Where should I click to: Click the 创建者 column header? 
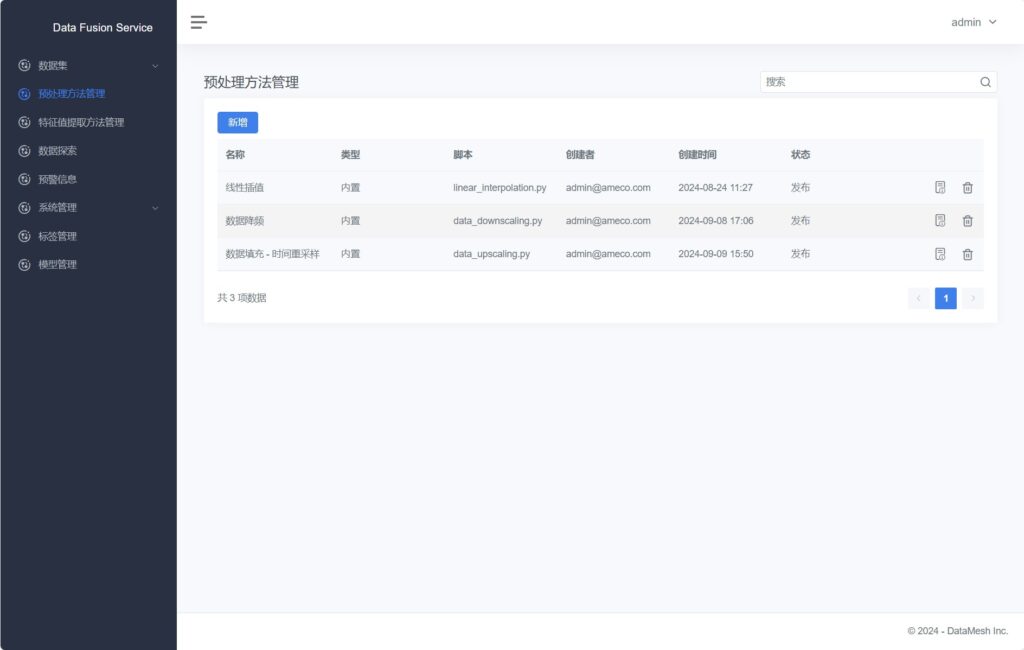coord(580,155)
